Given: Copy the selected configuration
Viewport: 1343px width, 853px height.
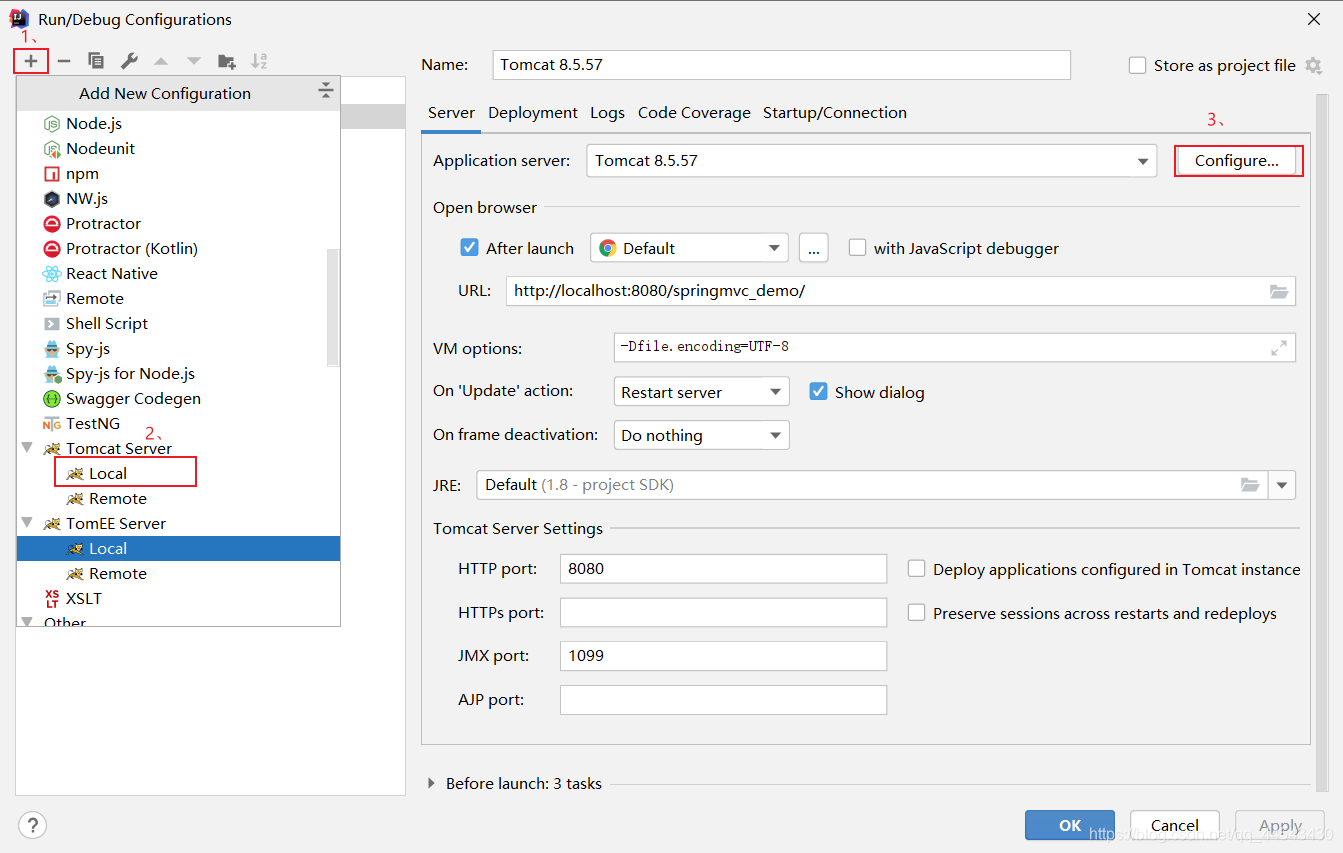Looking at the screenshot, I should pyautogui.click(x=96, y=61).
